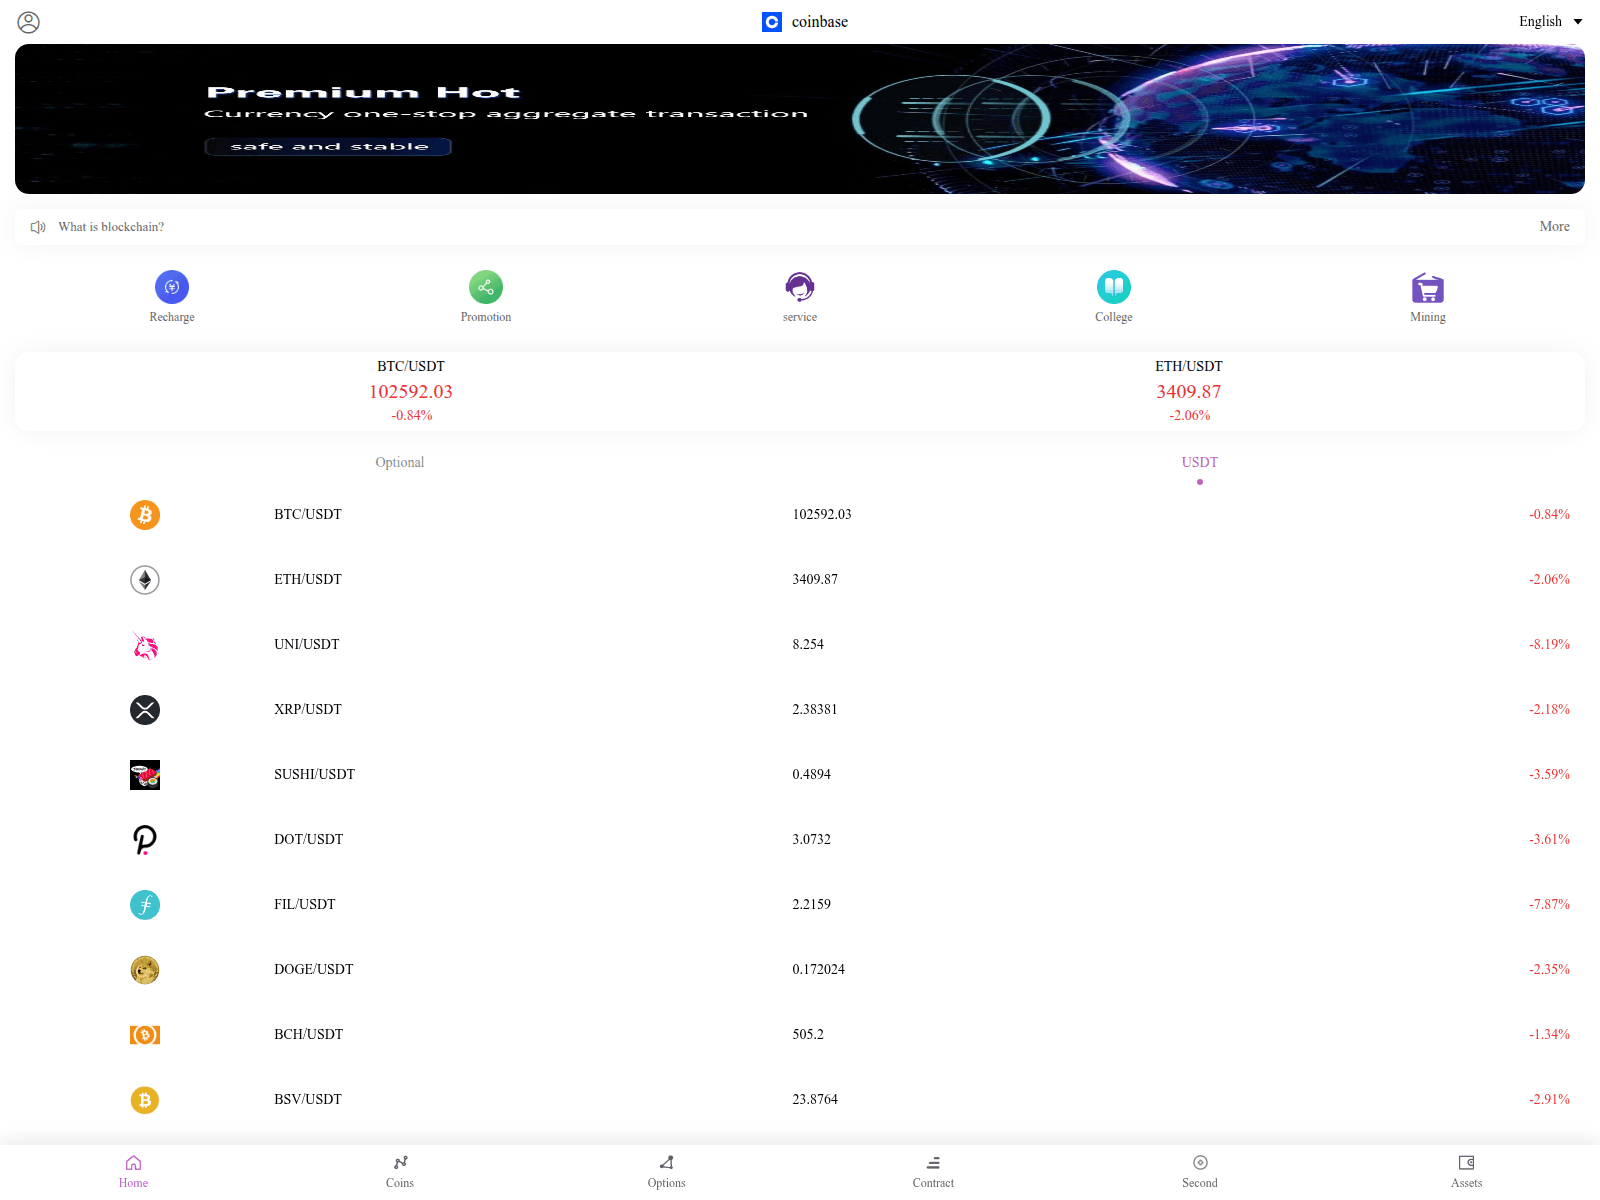Click the UNI price 8.254

808,645
